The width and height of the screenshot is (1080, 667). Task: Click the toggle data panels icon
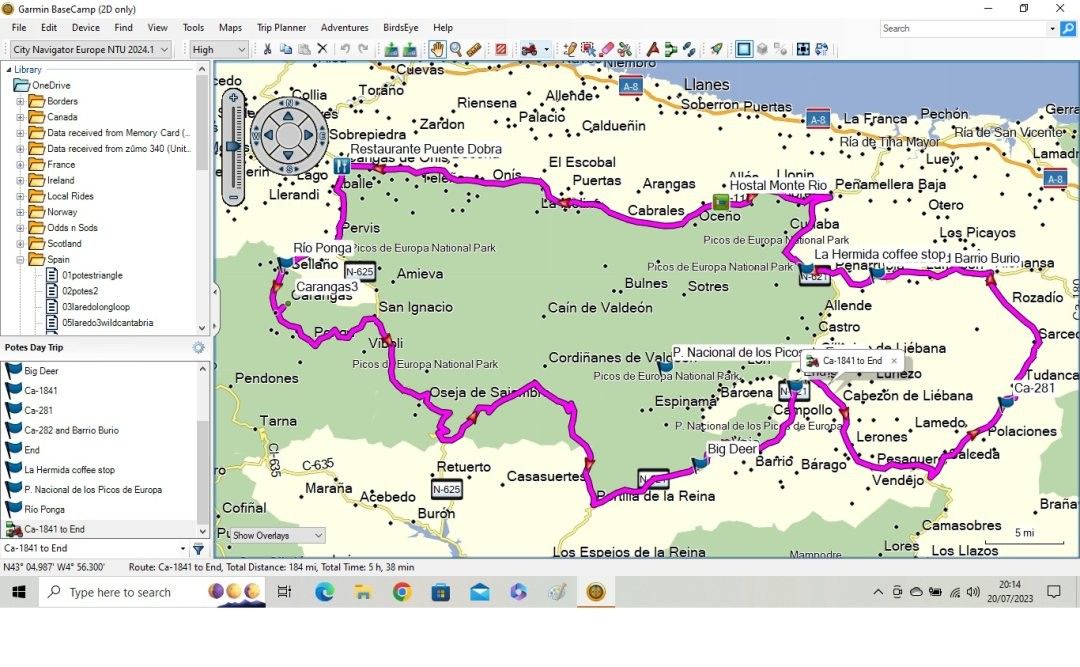(x=822, y=50)
